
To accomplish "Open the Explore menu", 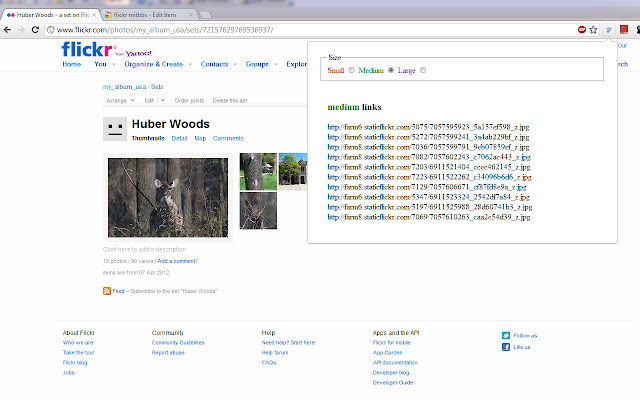I will [x=296, y=64].
